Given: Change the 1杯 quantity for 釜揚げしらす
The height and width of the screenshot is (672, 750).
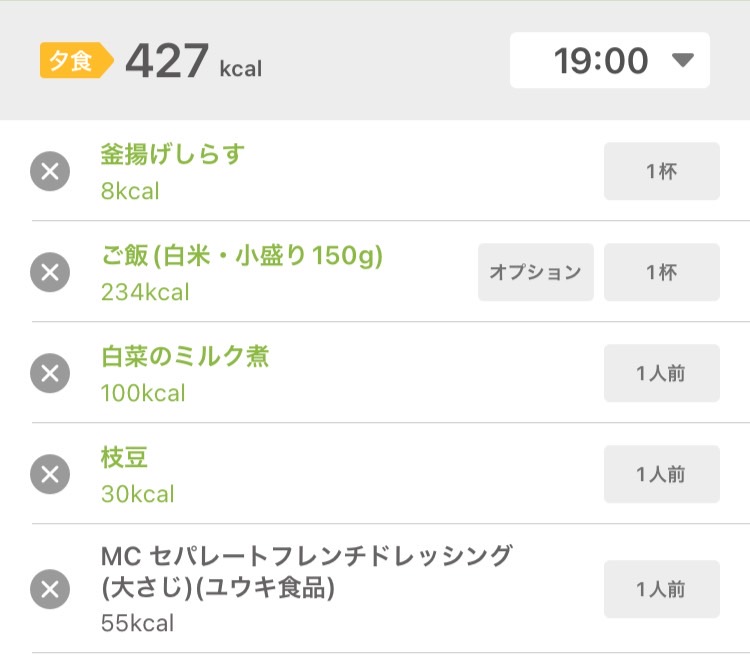Looking at the screenshot, I should click(662, 171).
